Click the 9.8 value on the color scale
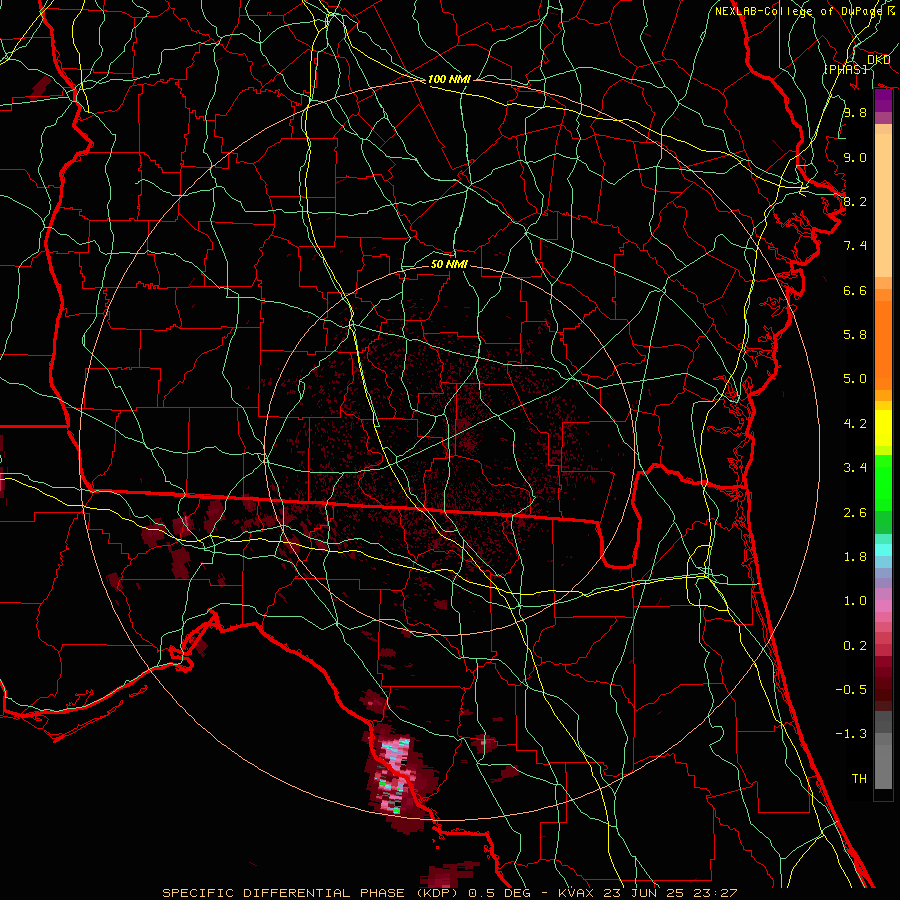The height and width of the screenshot is (900, 900). 855,112
